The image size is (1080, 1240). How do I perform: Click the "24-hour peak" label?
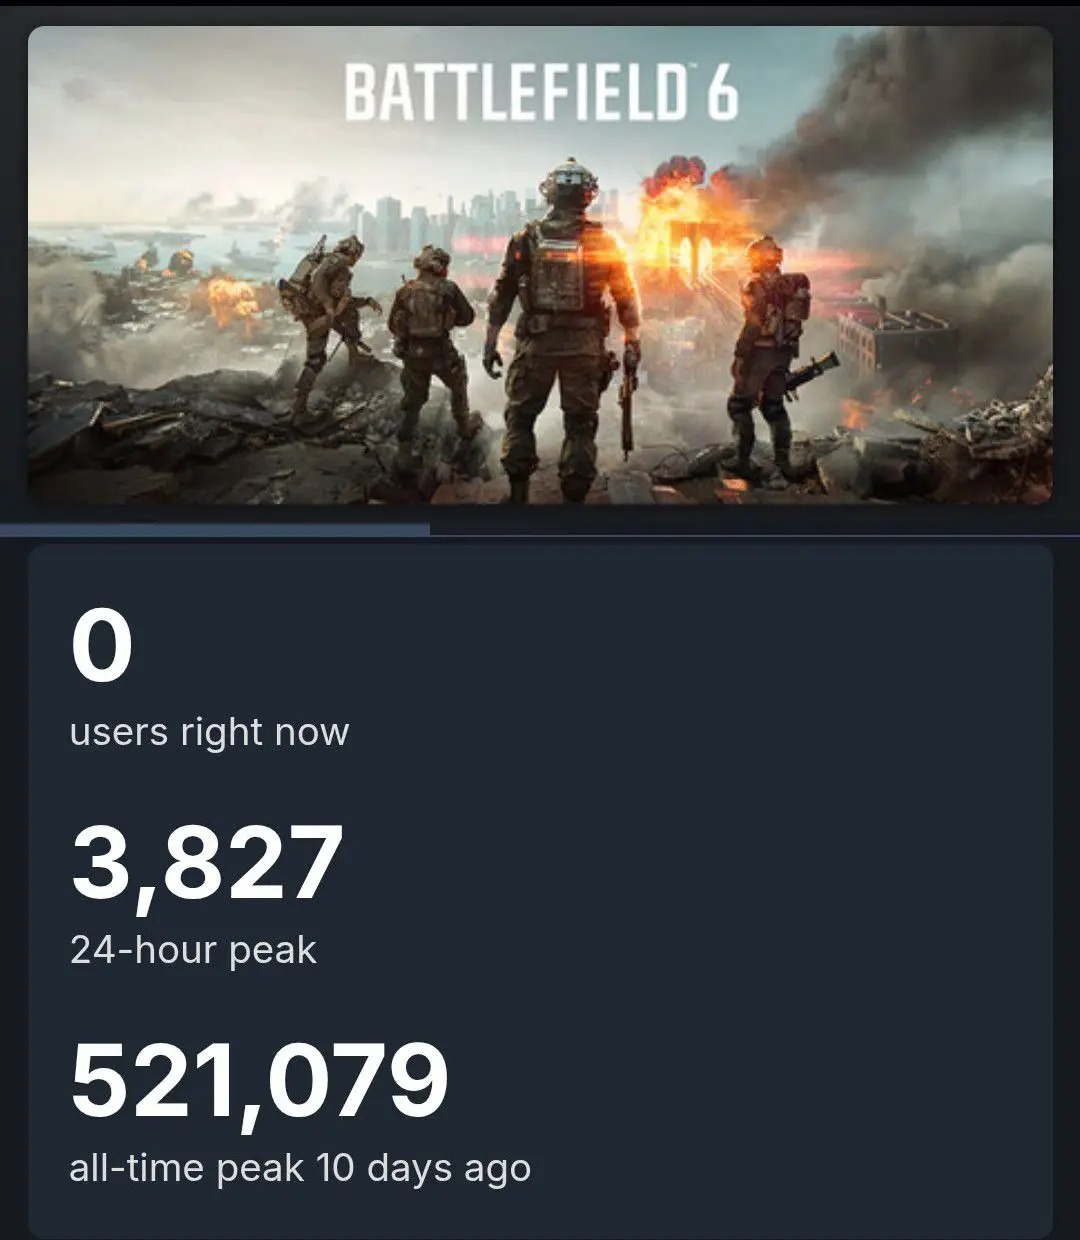click(x=193, y=950)
